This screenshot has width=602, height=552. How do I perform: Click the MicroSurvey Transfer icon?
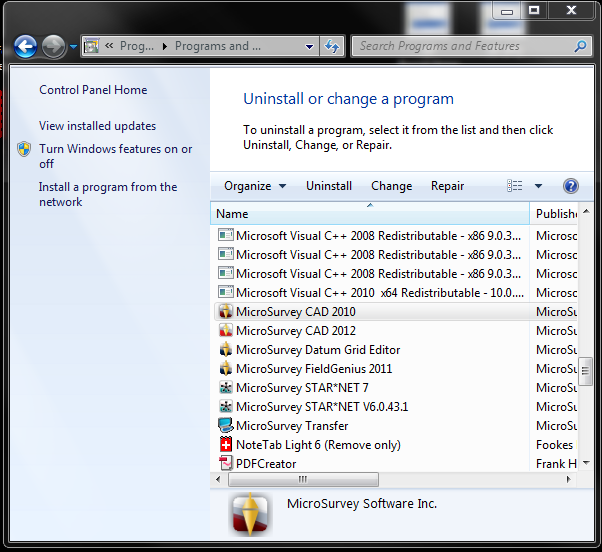(x=226, y=426)
